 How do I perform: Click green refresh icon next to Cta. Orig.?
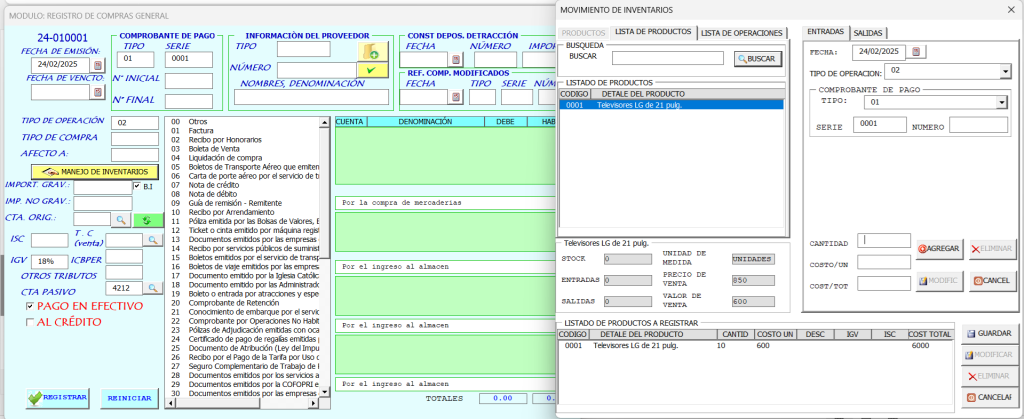148,219
